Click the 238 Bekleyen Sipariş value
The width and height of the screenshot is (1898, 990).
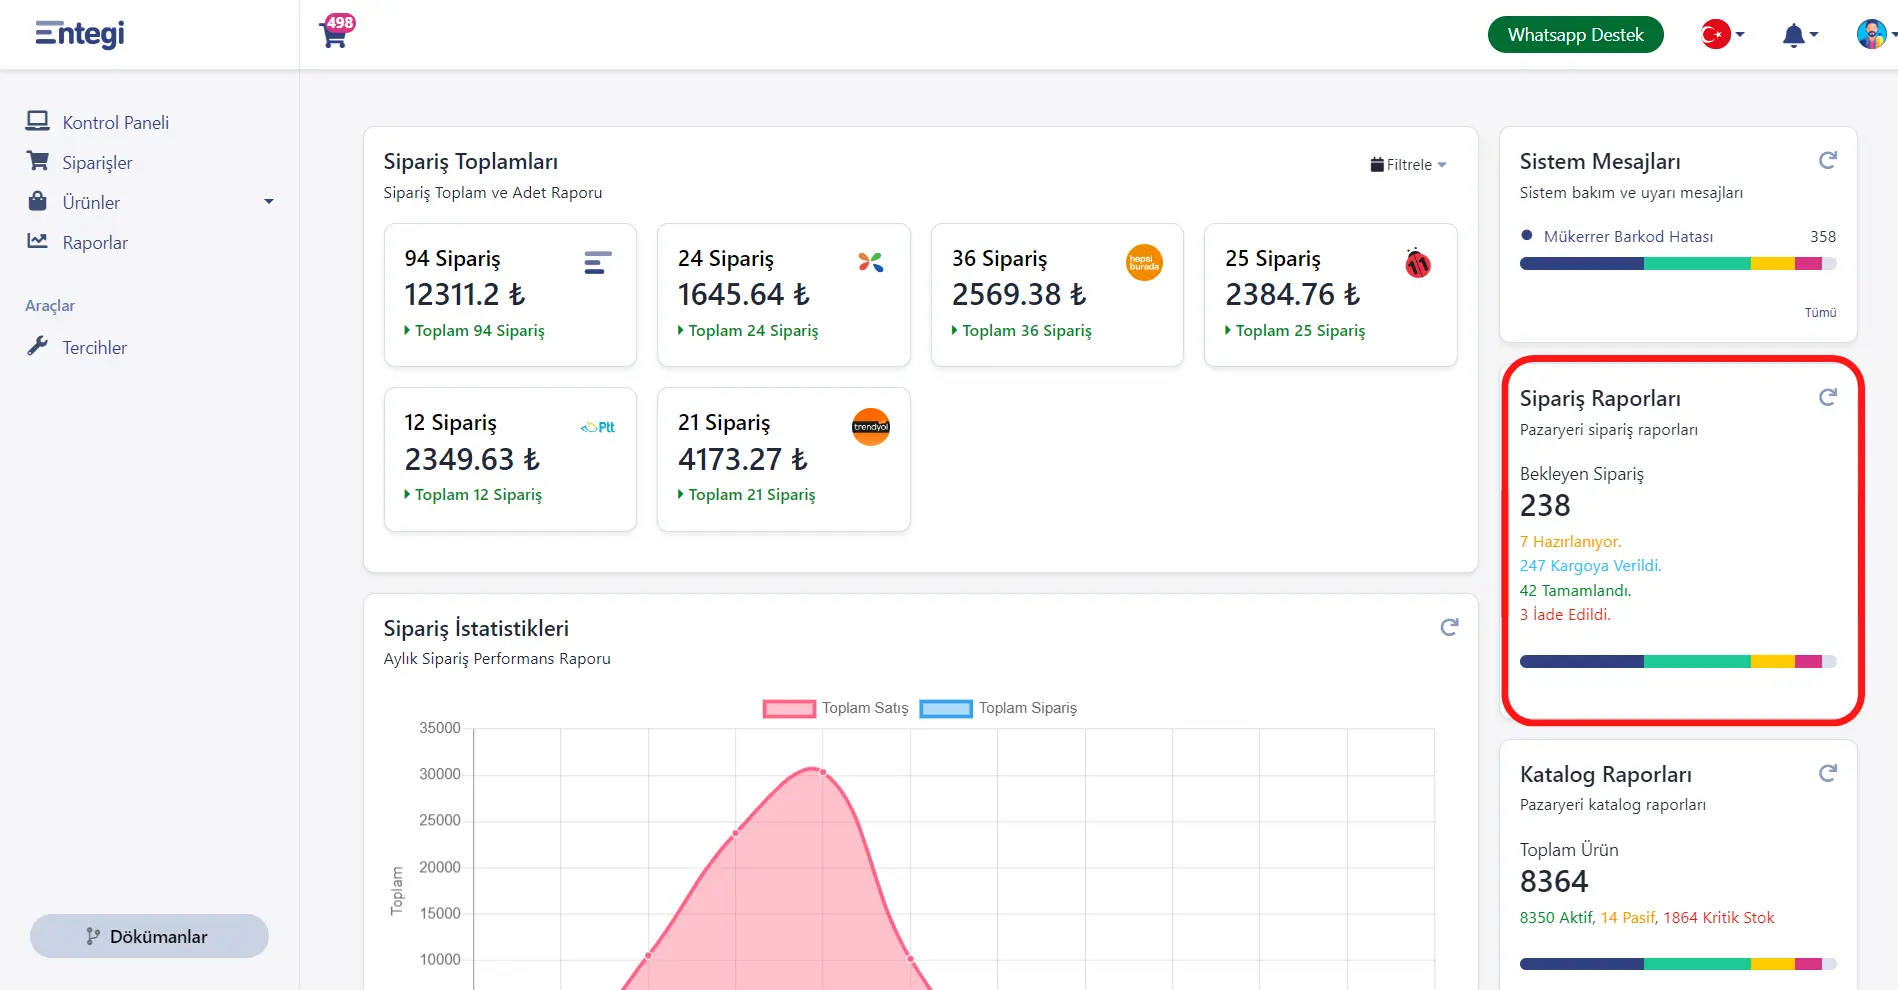(x=1545, y=505)
